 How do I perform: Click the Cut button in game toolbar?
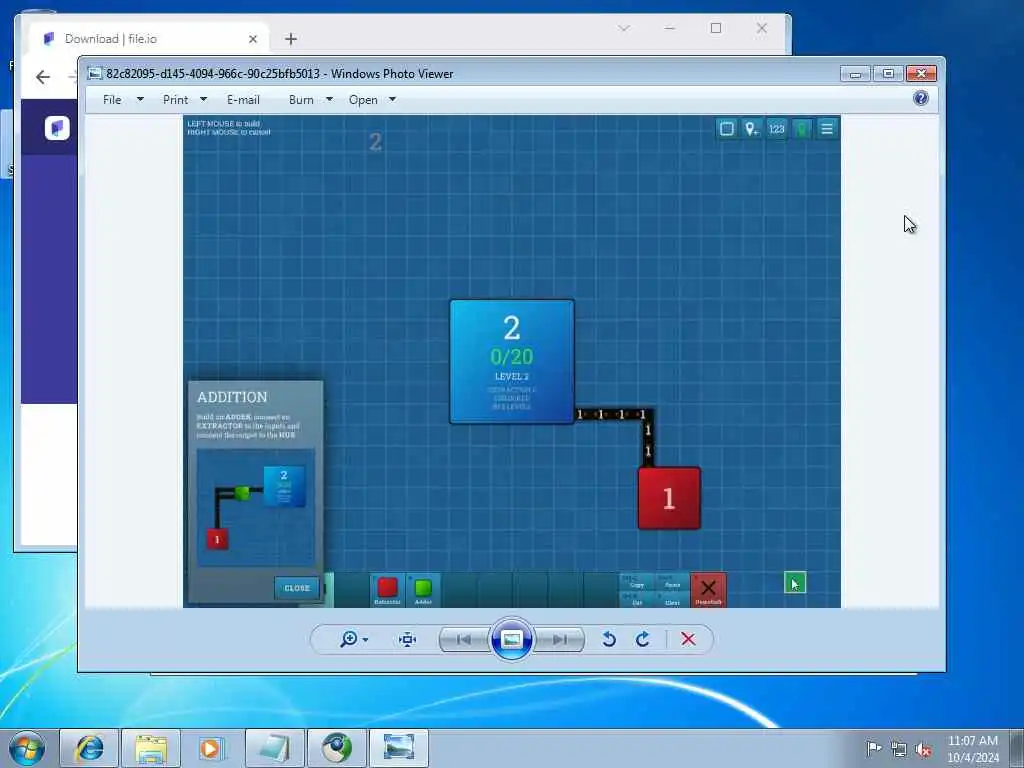(x=636, y=599)
